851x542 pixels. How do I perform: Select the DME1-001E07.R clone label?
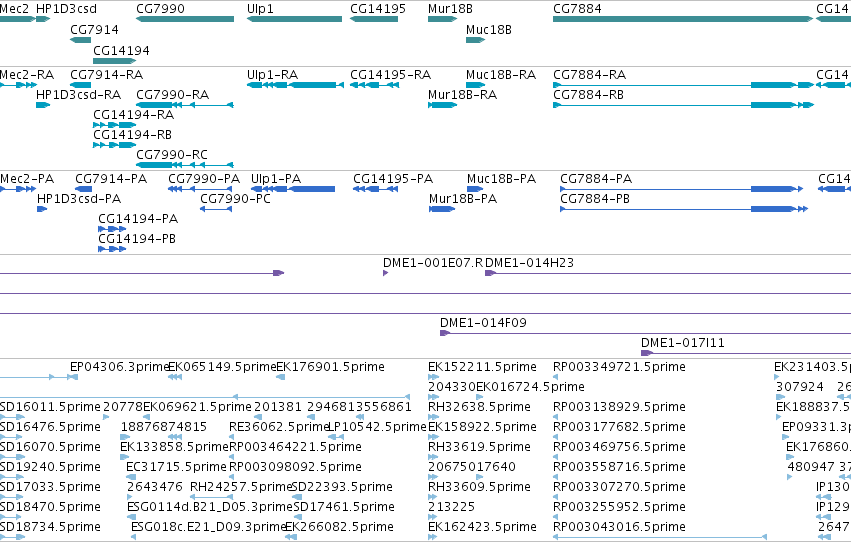tap(433, 263)
